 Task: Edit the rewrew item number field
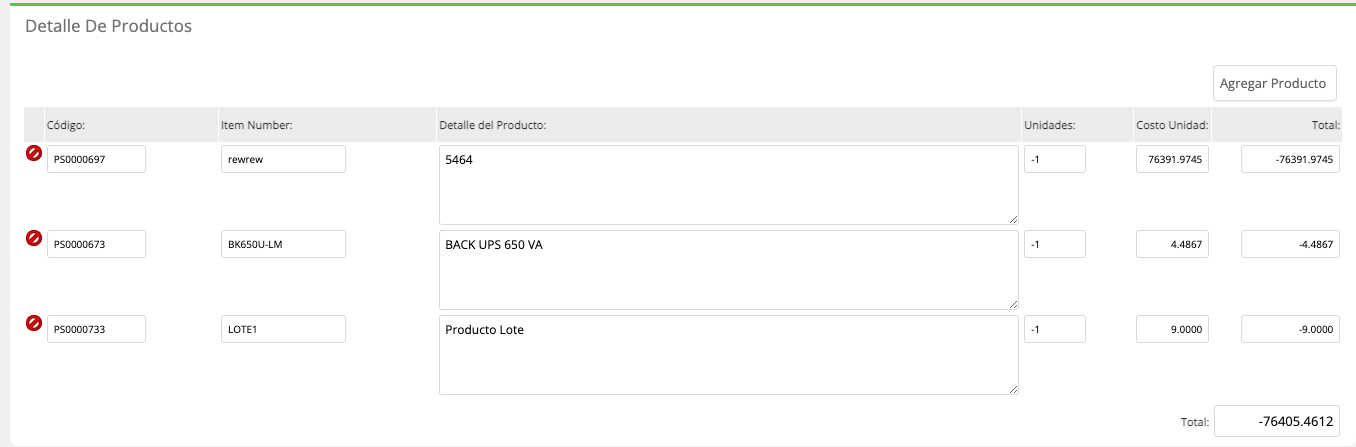pyautogui.click(x=283, y=159)
